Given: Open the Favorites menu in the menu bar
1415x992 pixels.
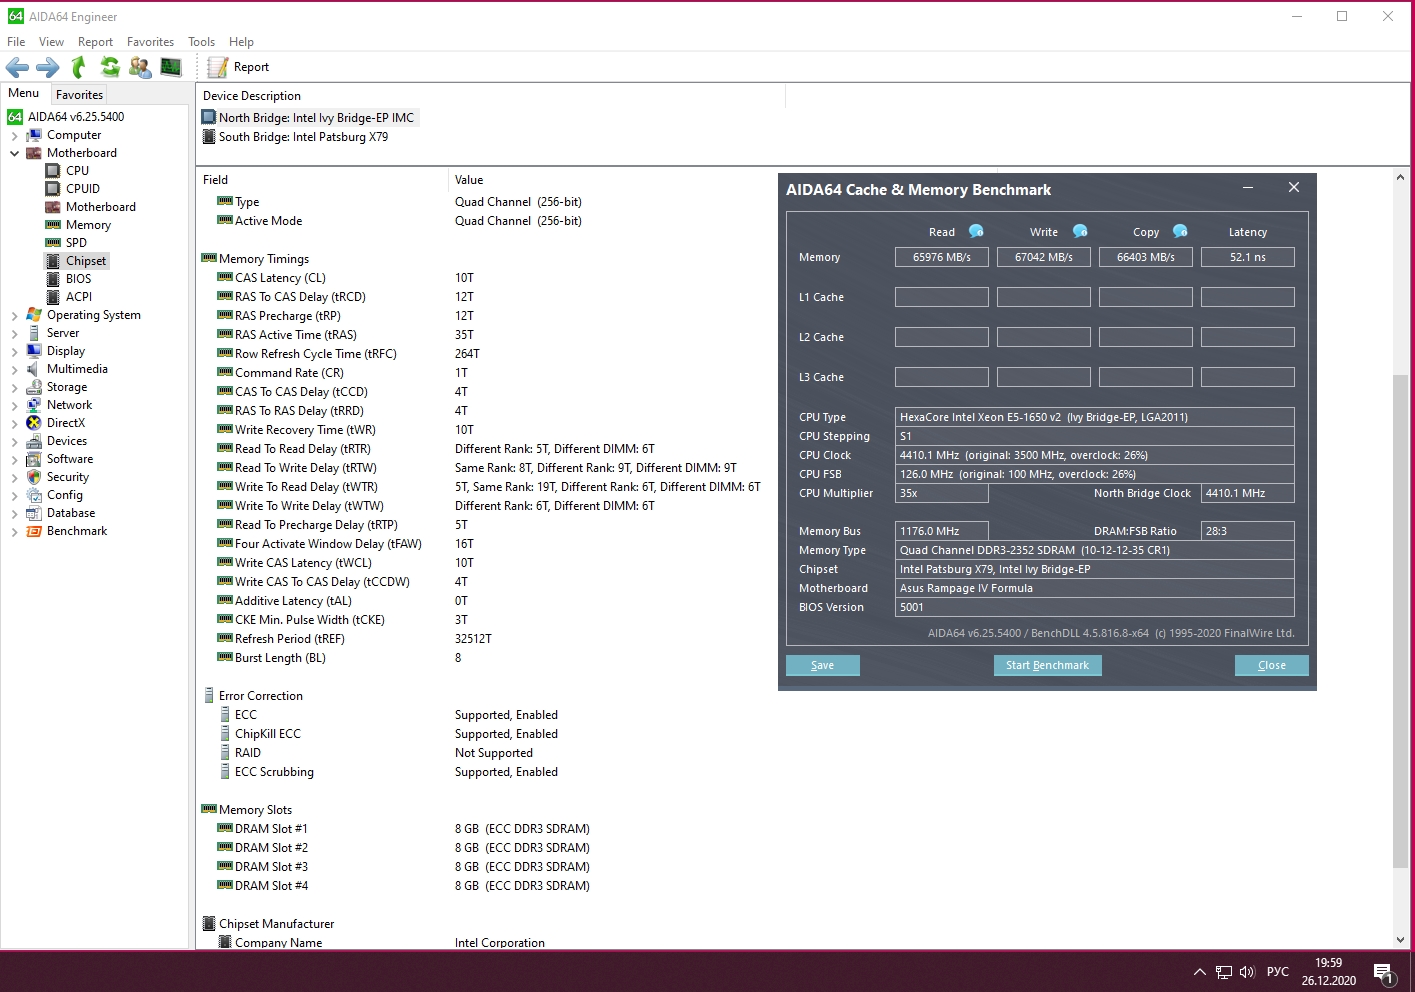Looking at the screenshot, I should 150,42.
